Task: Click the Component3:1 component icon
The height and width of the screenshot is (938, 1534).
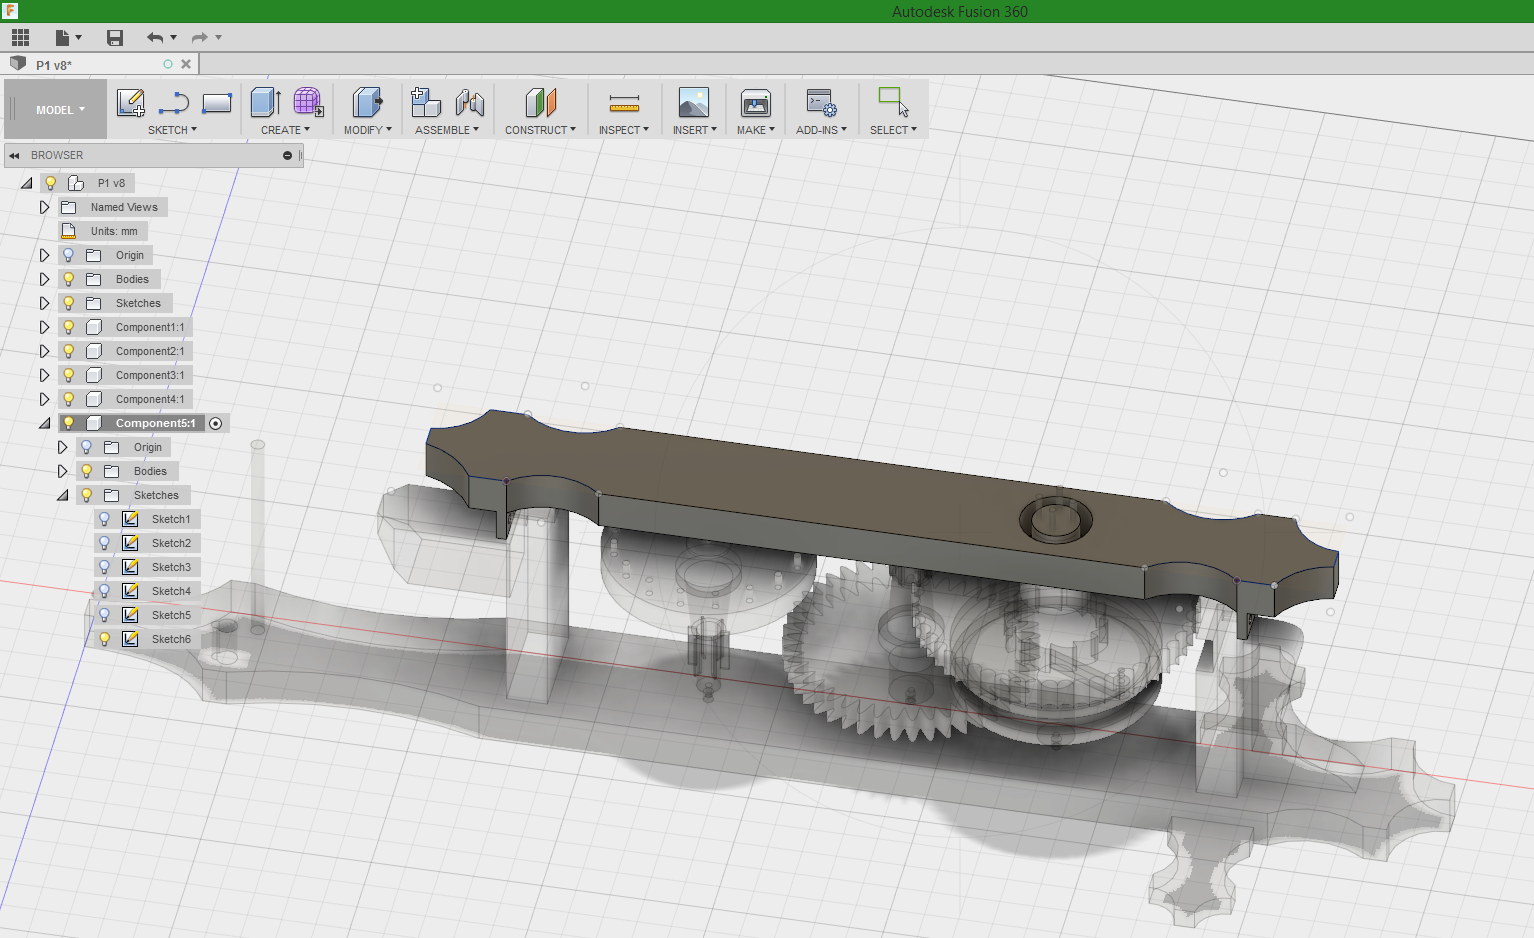Action: (x=94, y=375)
